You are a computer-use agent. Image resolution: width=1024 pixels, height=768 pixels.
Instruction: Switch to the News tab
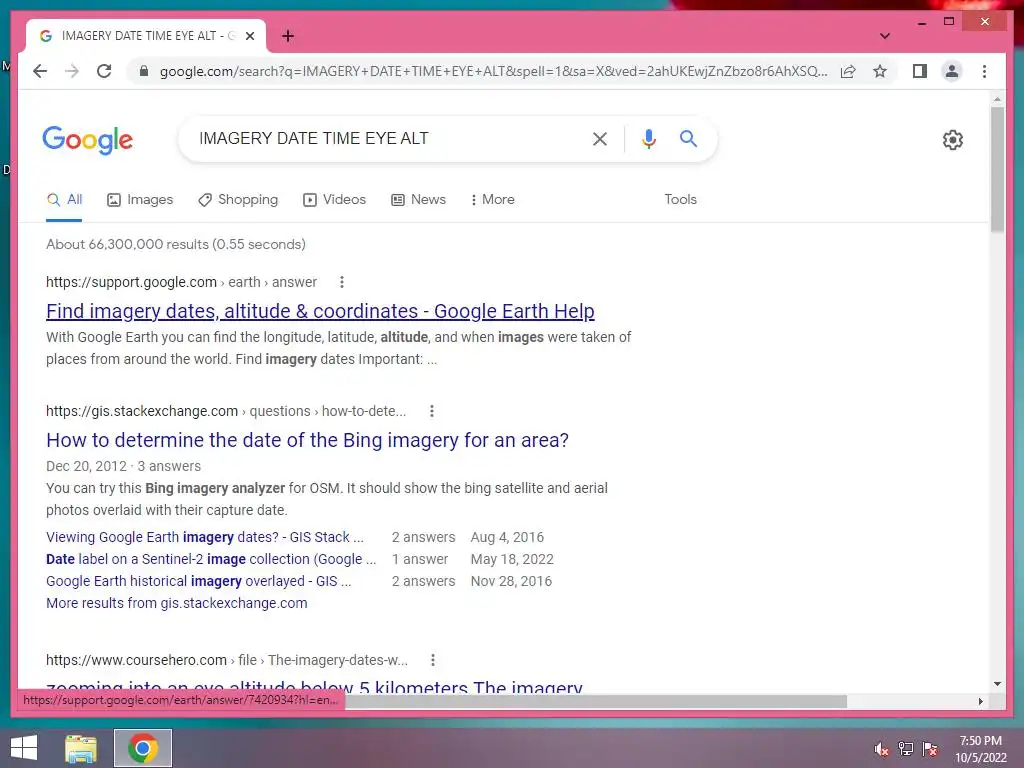(x=418, y=200)
